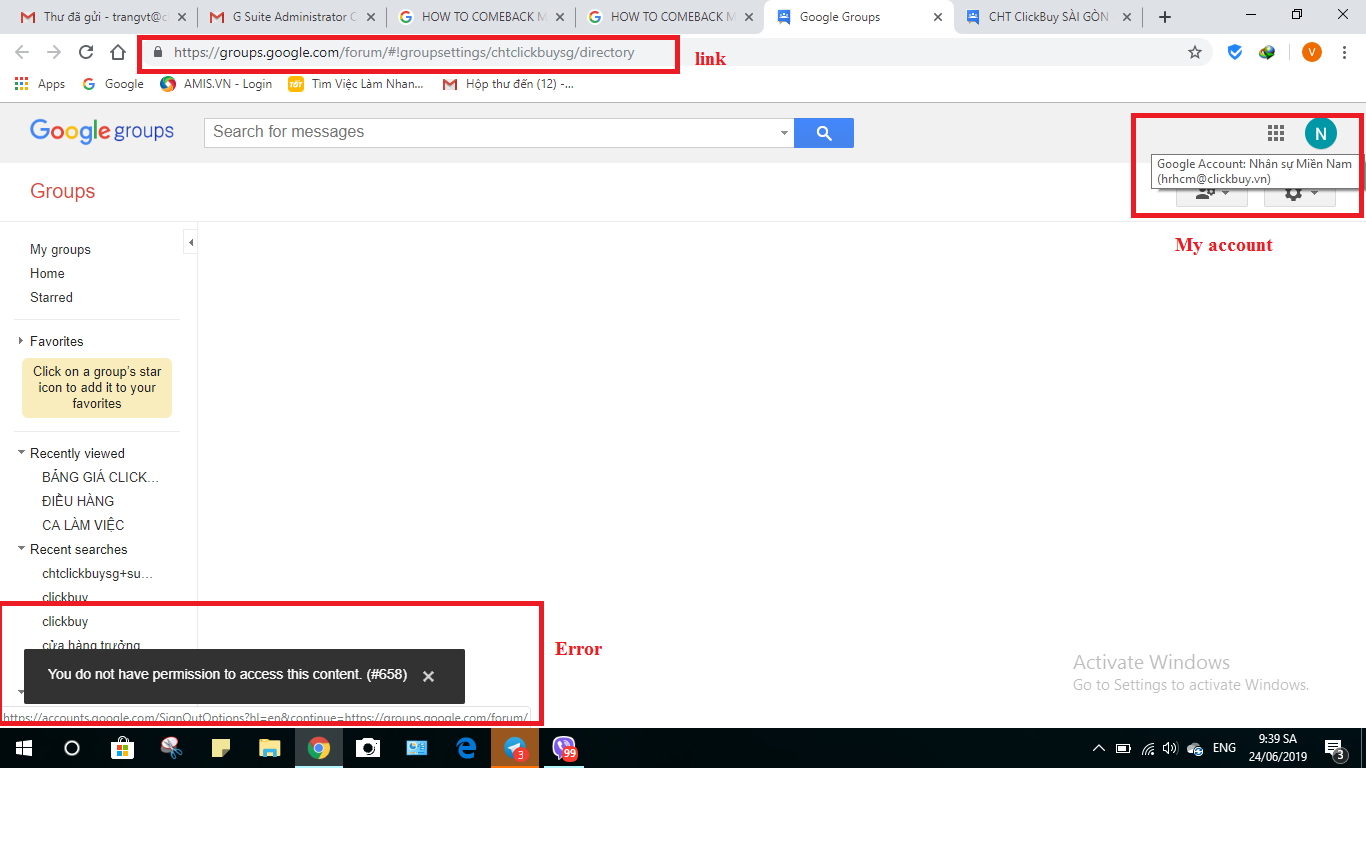Image resolution: width=1366 pixels, height=850 pixels.
Task: Switch to CHT ClickBuy SÀI GÒN tab
Action: pos(1047,17)
